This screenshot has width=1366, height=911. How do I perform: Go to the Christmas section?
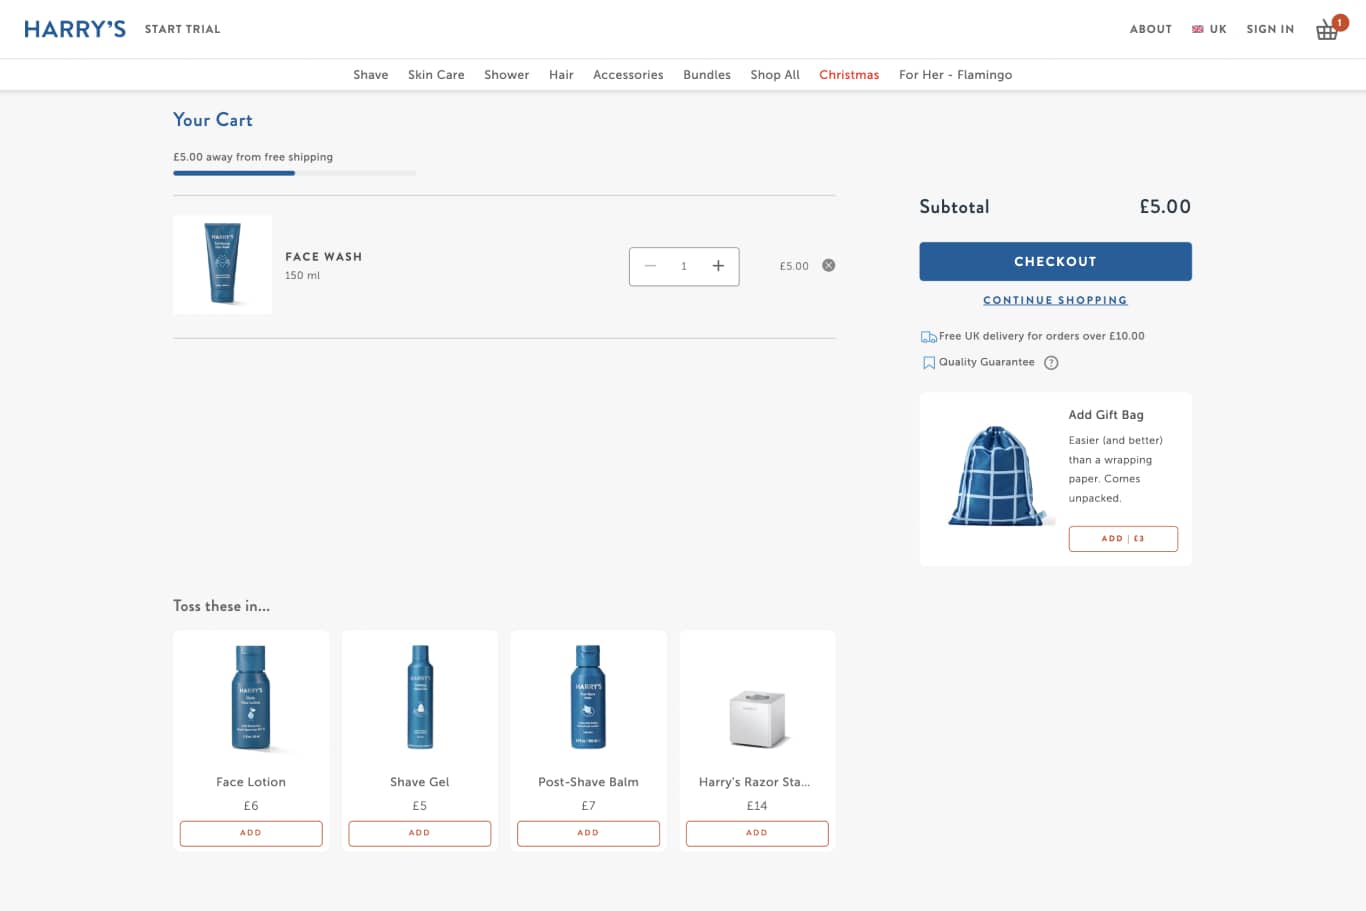[849, 75]
